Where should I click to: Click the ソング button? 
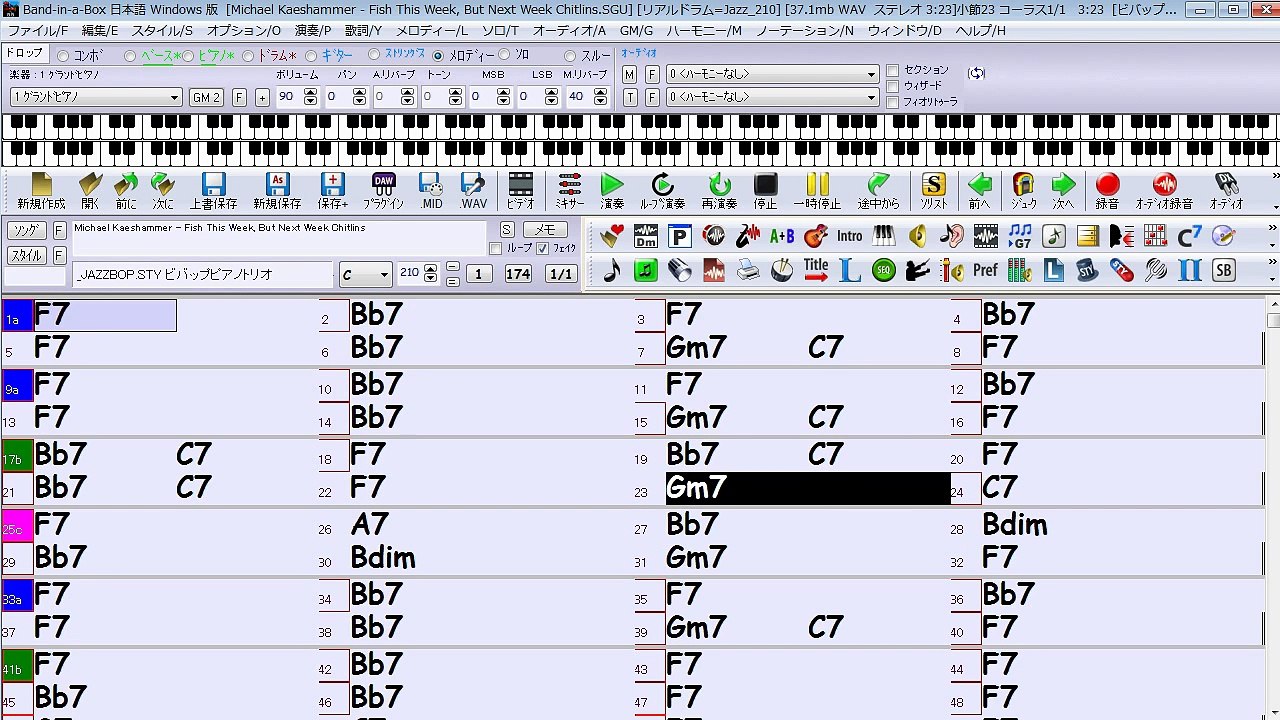(25, 230)
